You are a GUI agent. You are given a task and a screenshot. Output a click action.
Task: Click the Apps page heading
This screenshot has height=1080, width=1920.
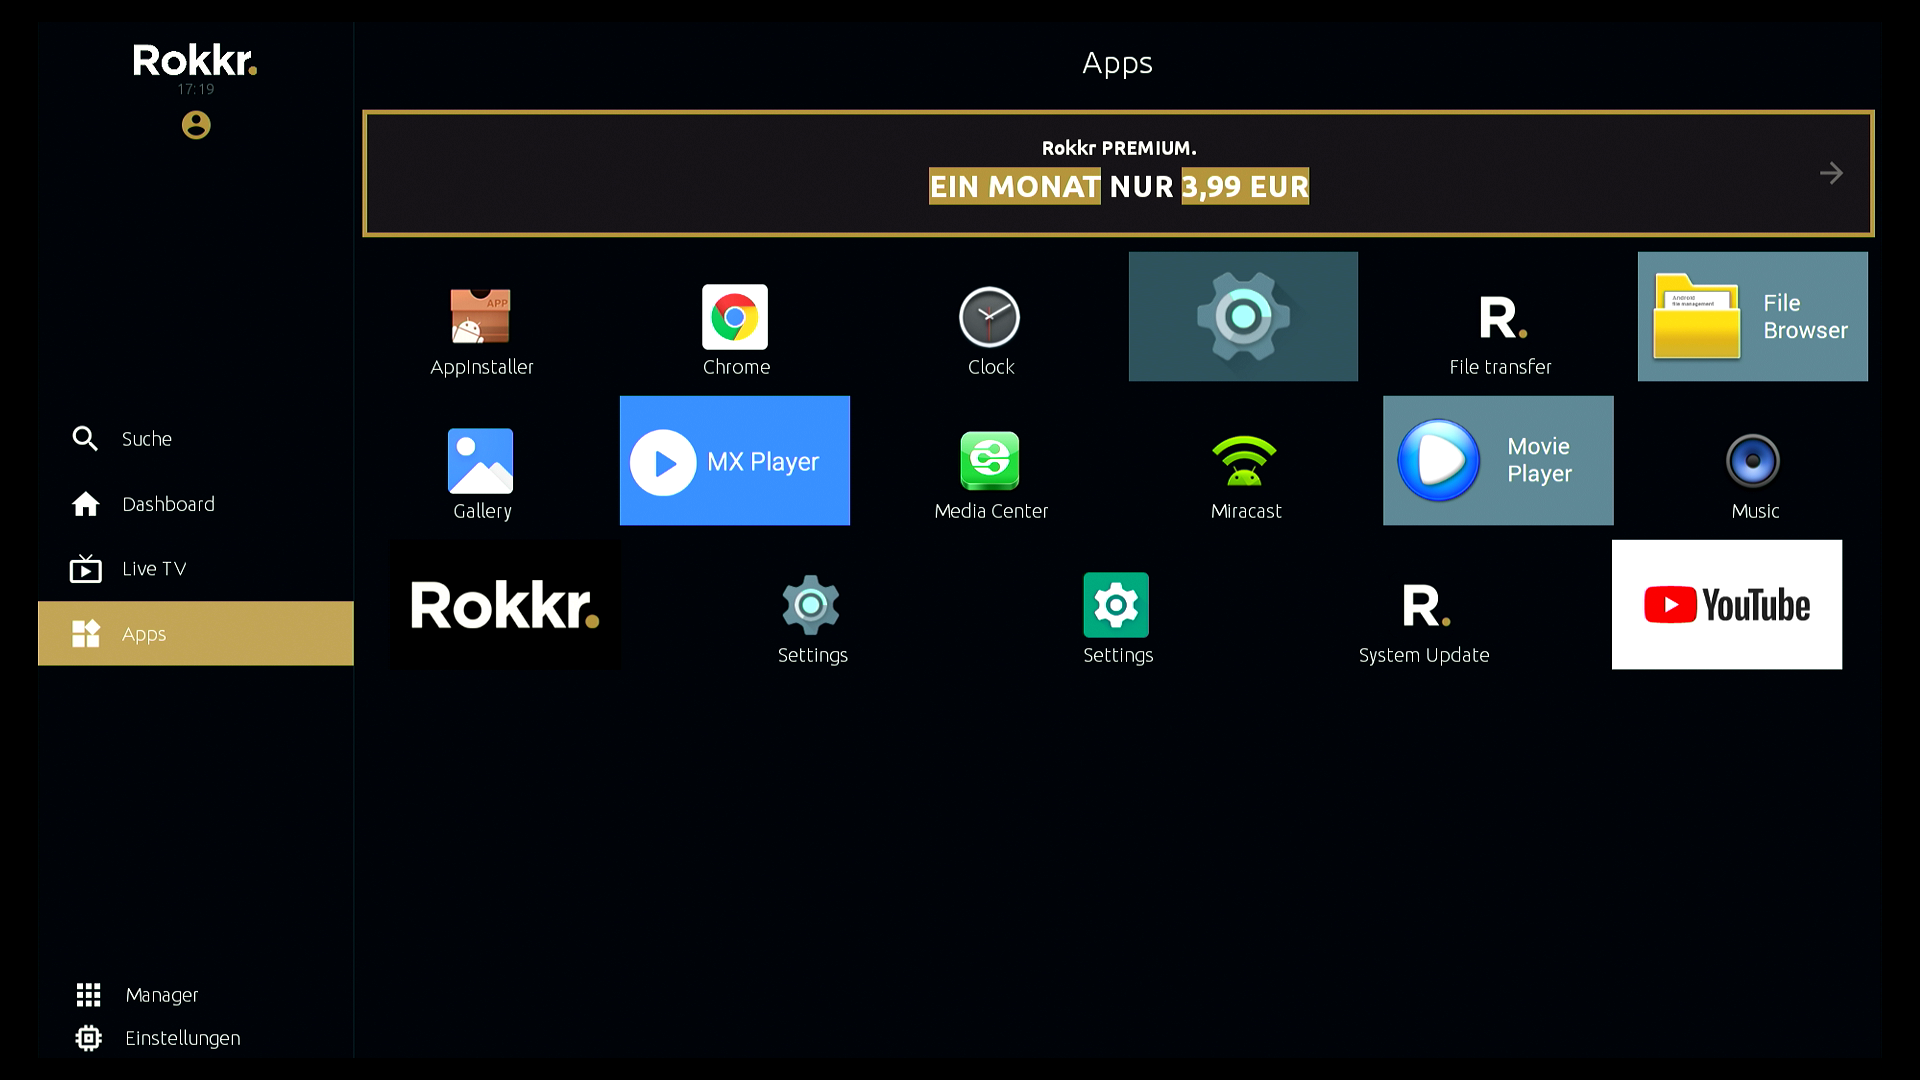tap(1117, 63)
